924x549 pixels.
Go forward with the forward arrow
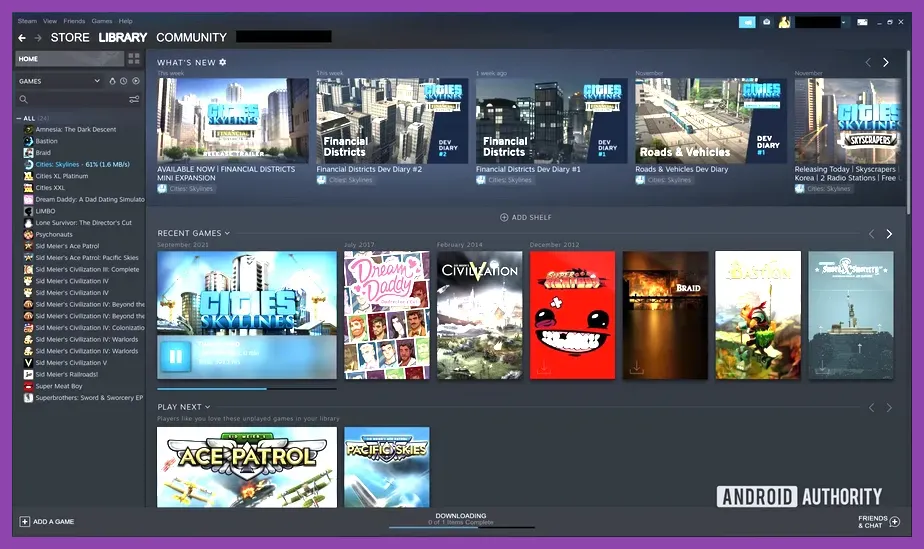point(38,38)
